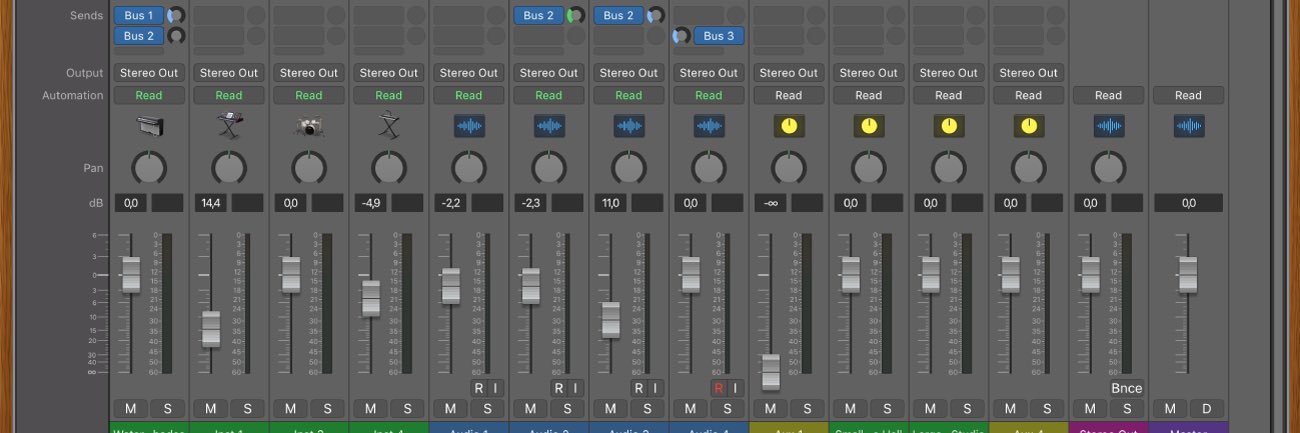
Task: Record-enable R on the -2,2 dB channel
Action: (x=478, y=388)
